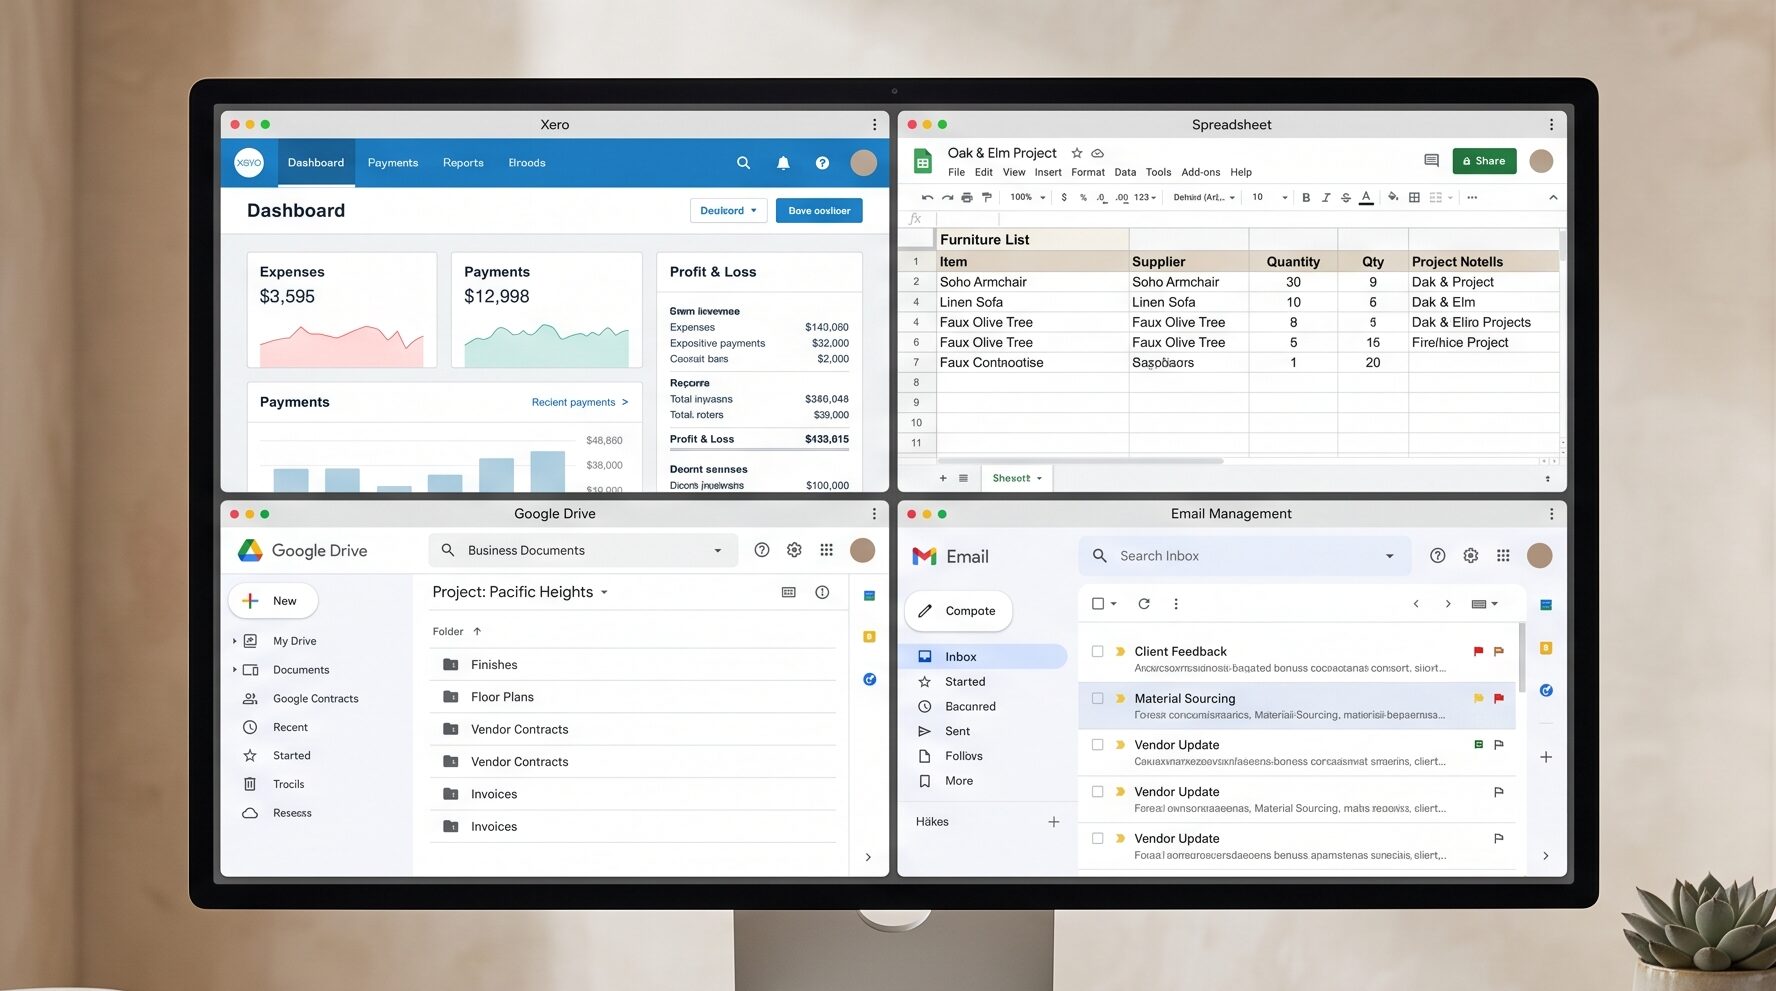Refresh the email inbox list
This screenshot has height=991, width=1776.
tap(1144, 604)
